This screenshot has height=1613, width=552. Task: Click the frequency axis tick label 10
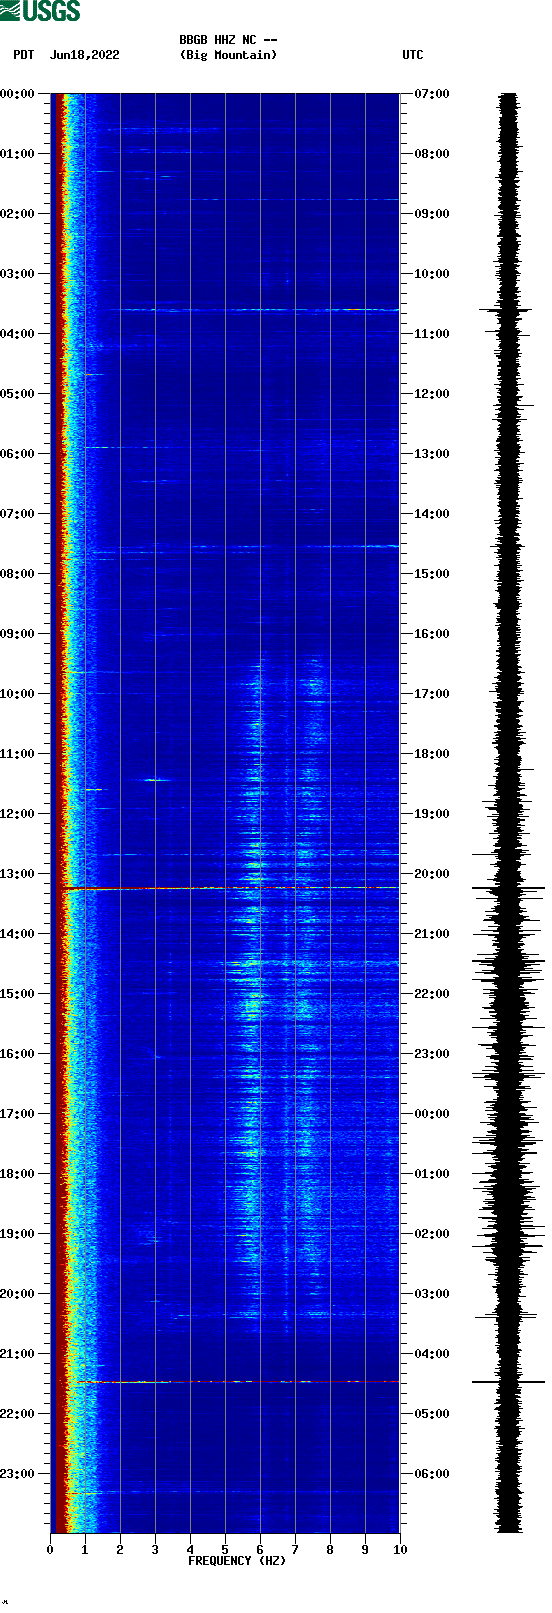pyautogui.click(x=400, y=1550)
